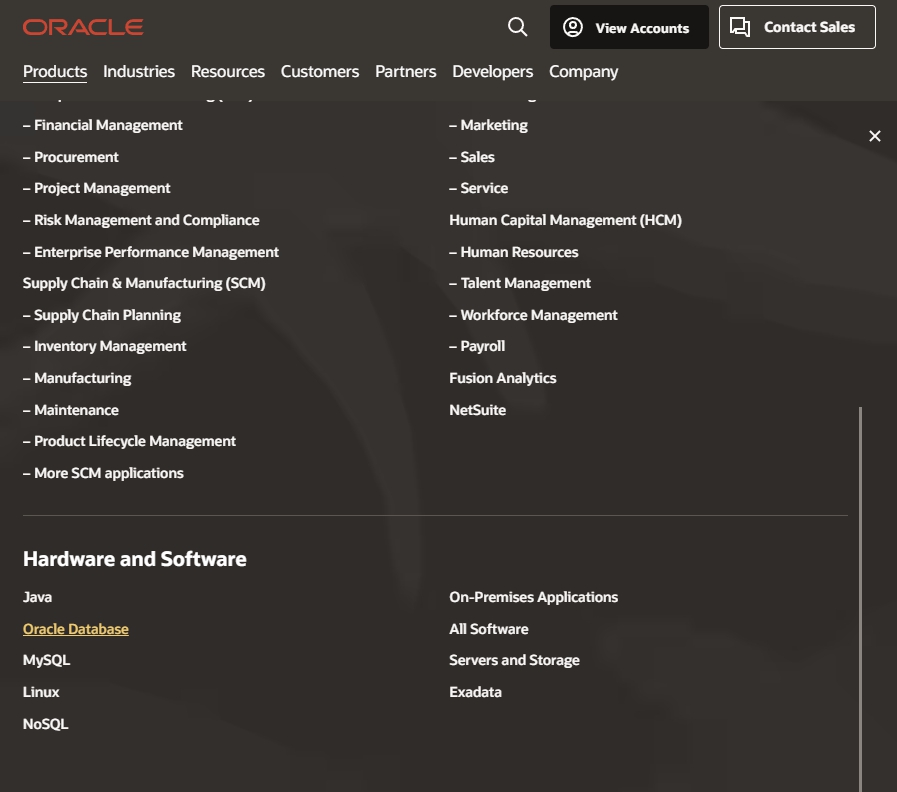The image size is (897, 792).
Task: Open Talent Management link
Action: tap(520, 283)
